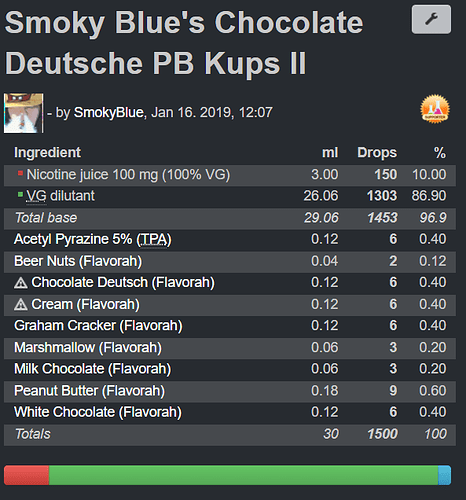Click red square marker beside Nicotine juice
This screenshot has width=466, height=500.
(x=20, y=173)
